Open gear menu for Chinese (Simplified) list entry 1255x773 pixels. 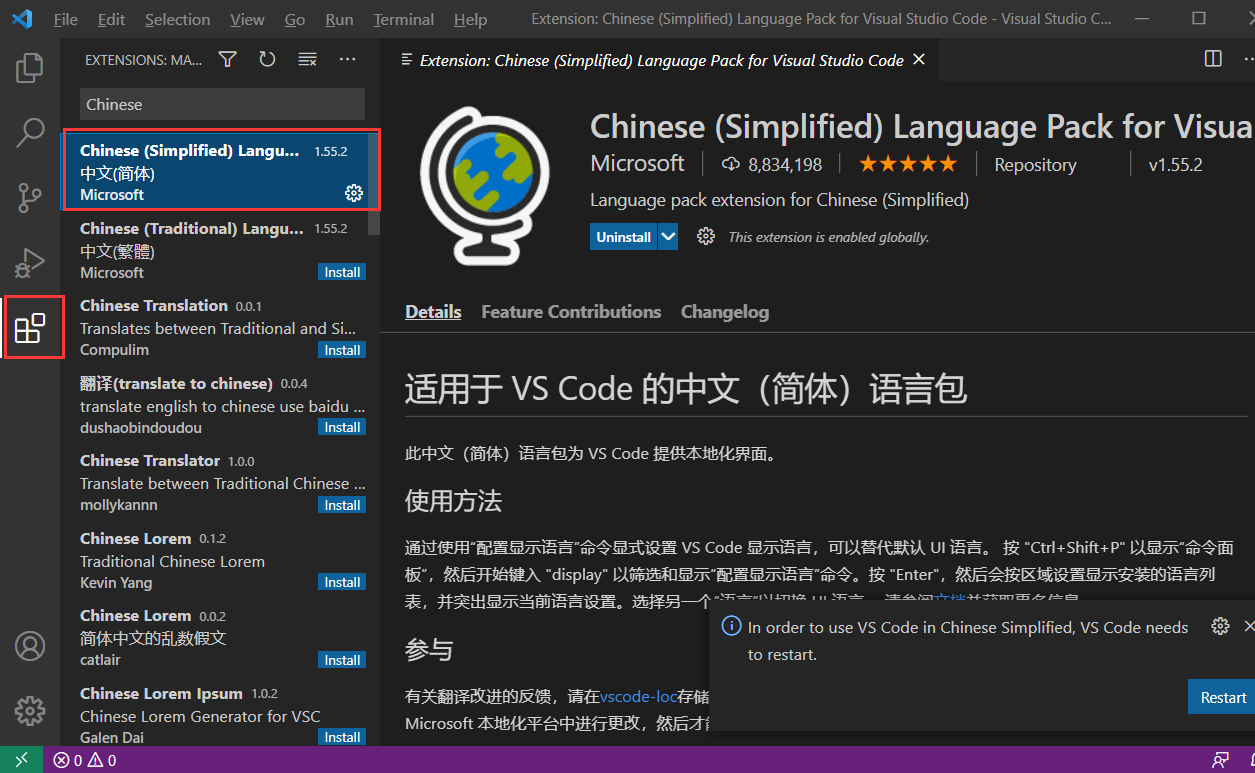coord(354,193)
